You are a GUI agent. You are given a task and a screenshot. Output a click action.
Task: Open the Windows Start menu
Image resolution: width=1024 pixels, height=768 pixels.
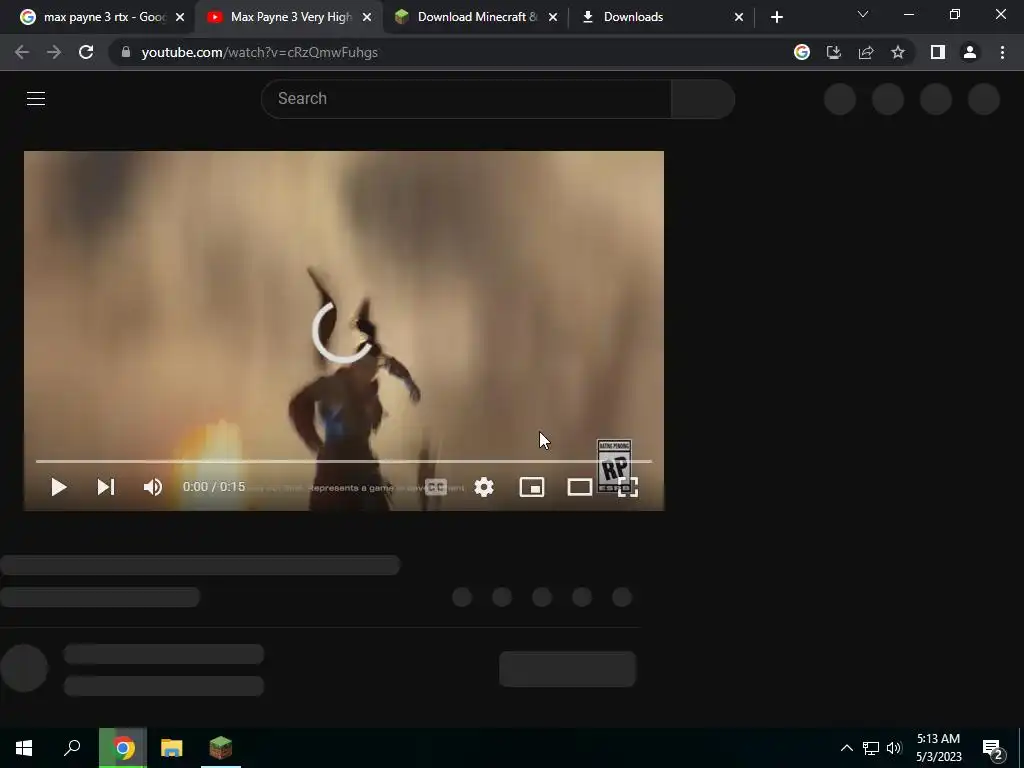(24, 748)
